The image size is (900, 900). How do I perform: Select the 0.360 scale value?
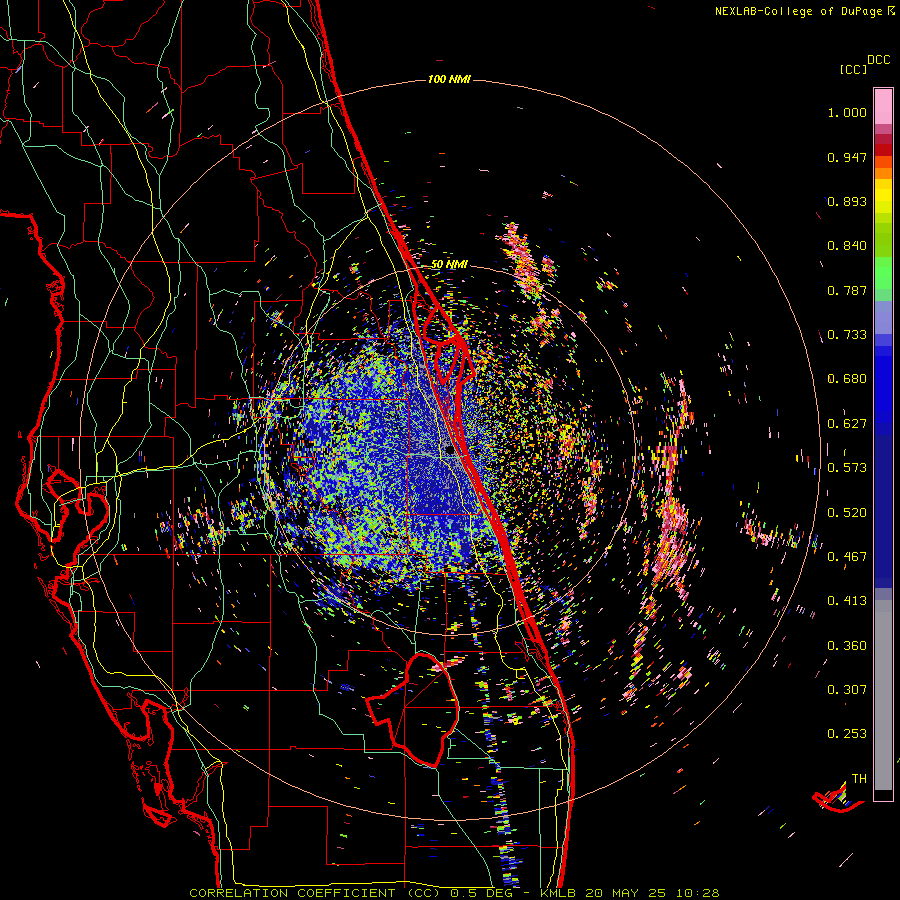coord(847,646)
